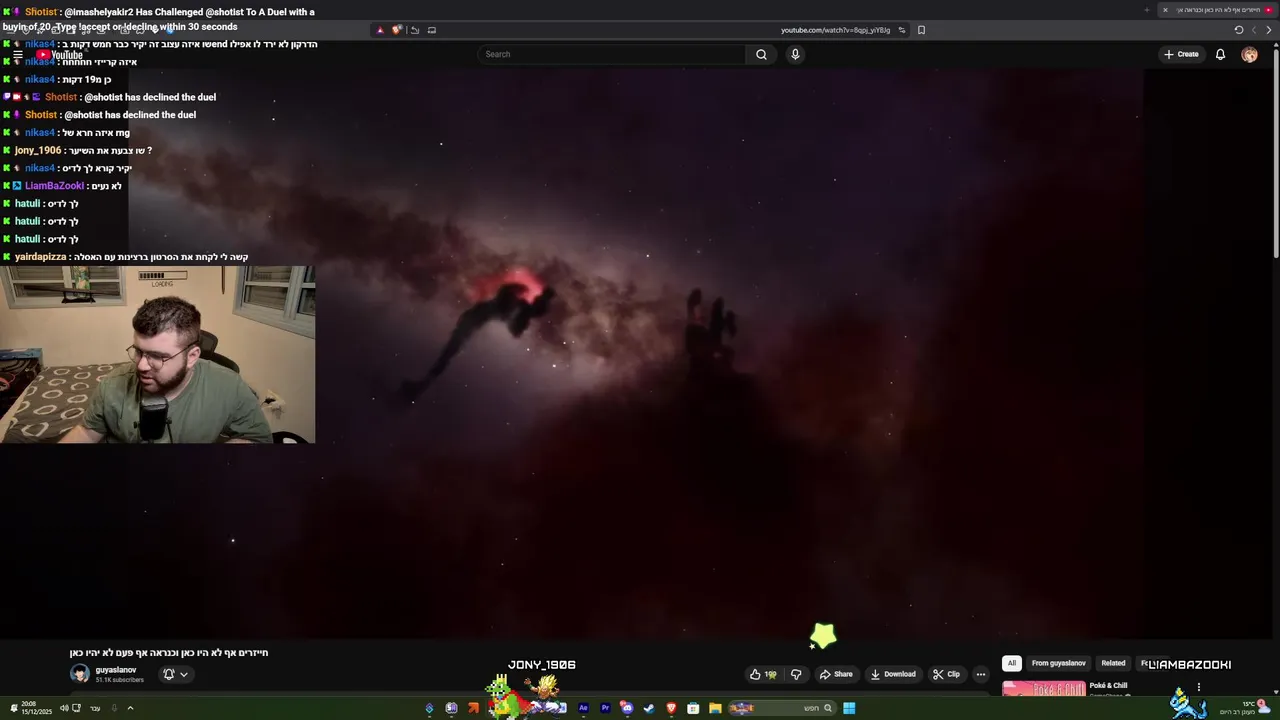Open the guyaslanov channel name link
The width and height of the screenshot is (1280, 720).
click(x=116, y=670)
